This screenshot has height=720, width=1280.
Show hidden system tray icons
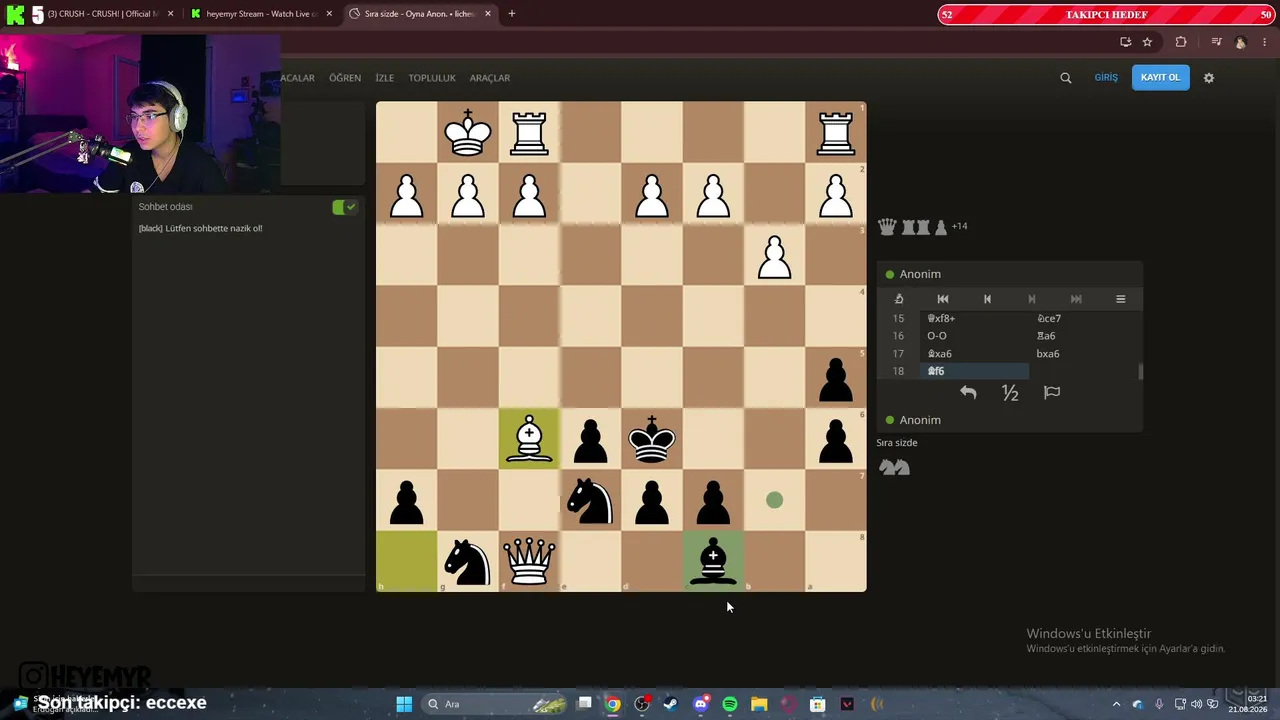1117,704
